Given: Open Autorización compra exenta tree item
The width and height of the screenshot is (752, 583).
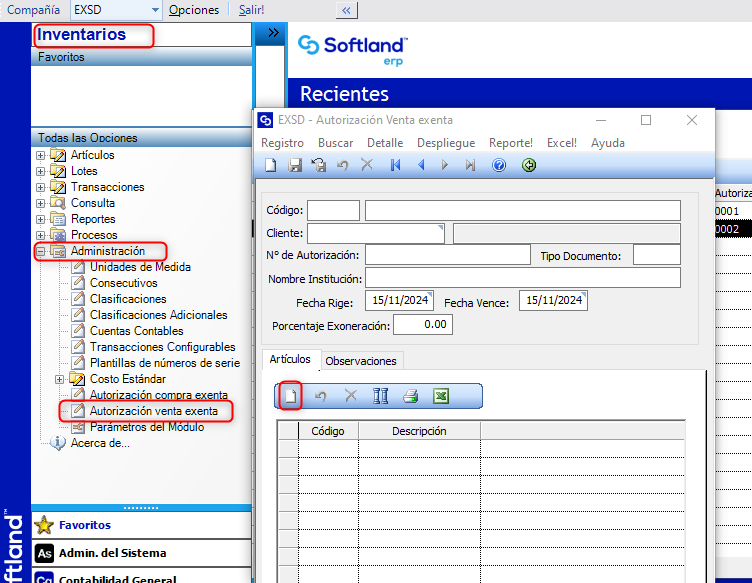Looking at the screenshot, I should tap(158, 395).
